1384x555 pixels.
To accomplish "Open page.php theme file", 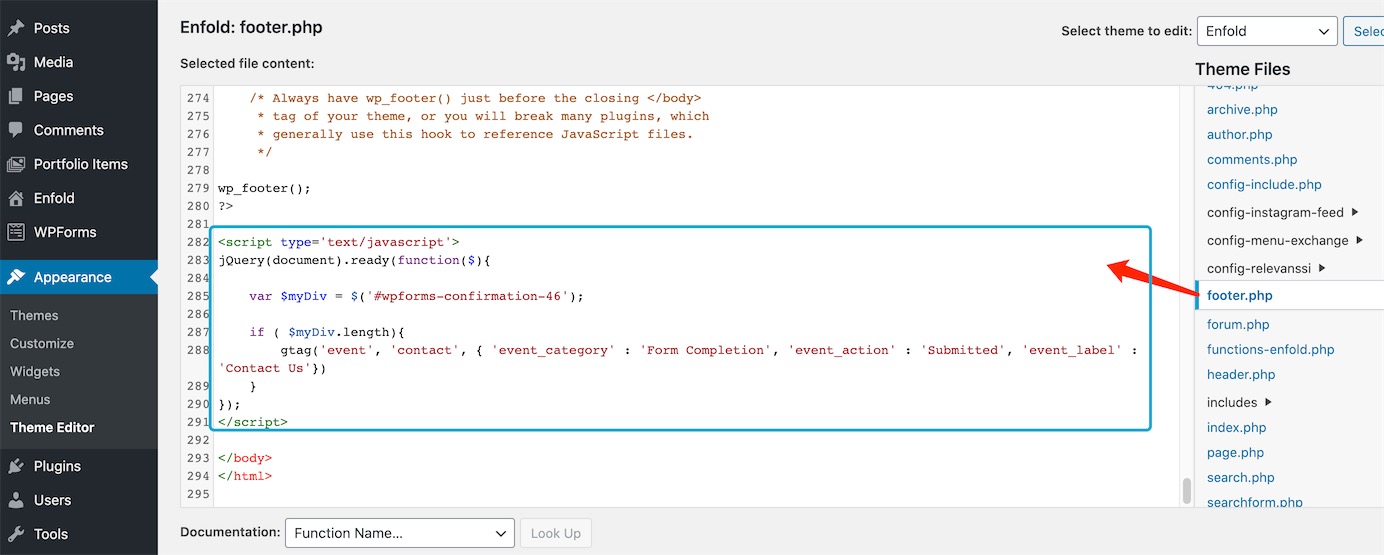I will pos(1235,453).
